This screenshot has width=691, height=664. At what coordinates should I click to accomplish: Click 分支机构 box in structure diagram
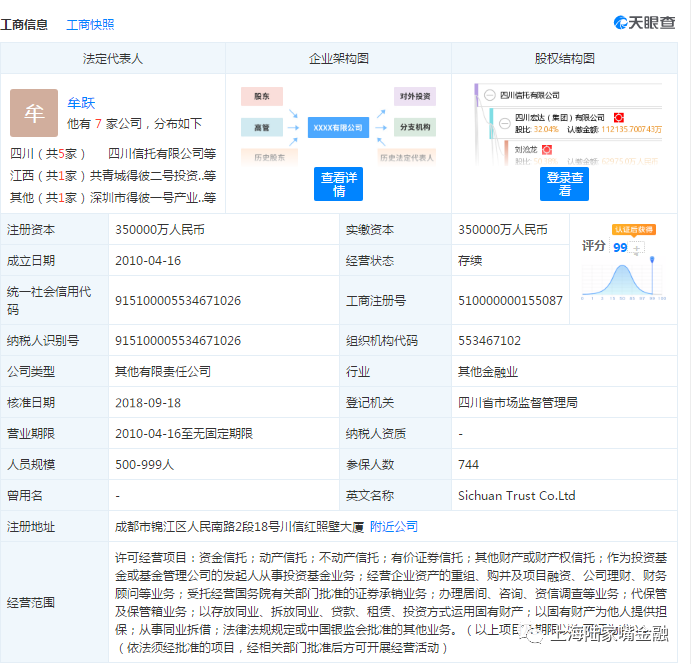point(415,127)
